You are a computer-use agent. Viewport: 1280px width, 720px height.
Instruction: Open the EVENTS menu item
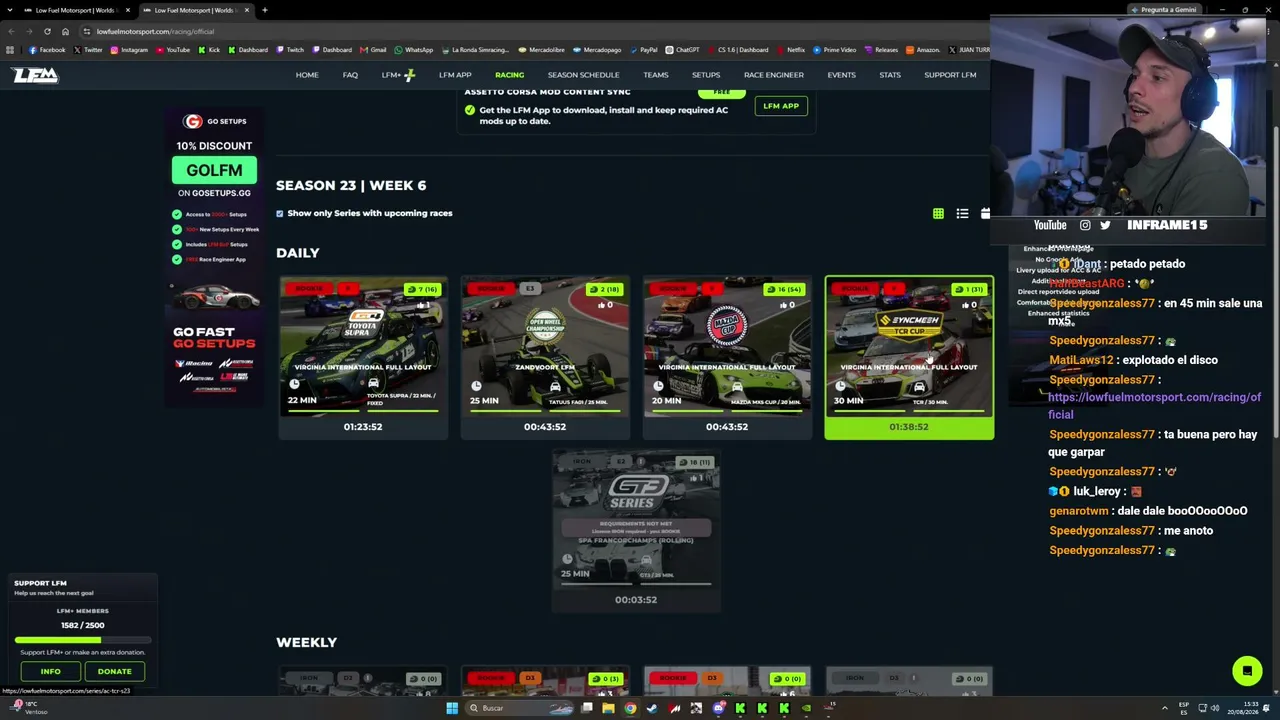pos(841,75)
